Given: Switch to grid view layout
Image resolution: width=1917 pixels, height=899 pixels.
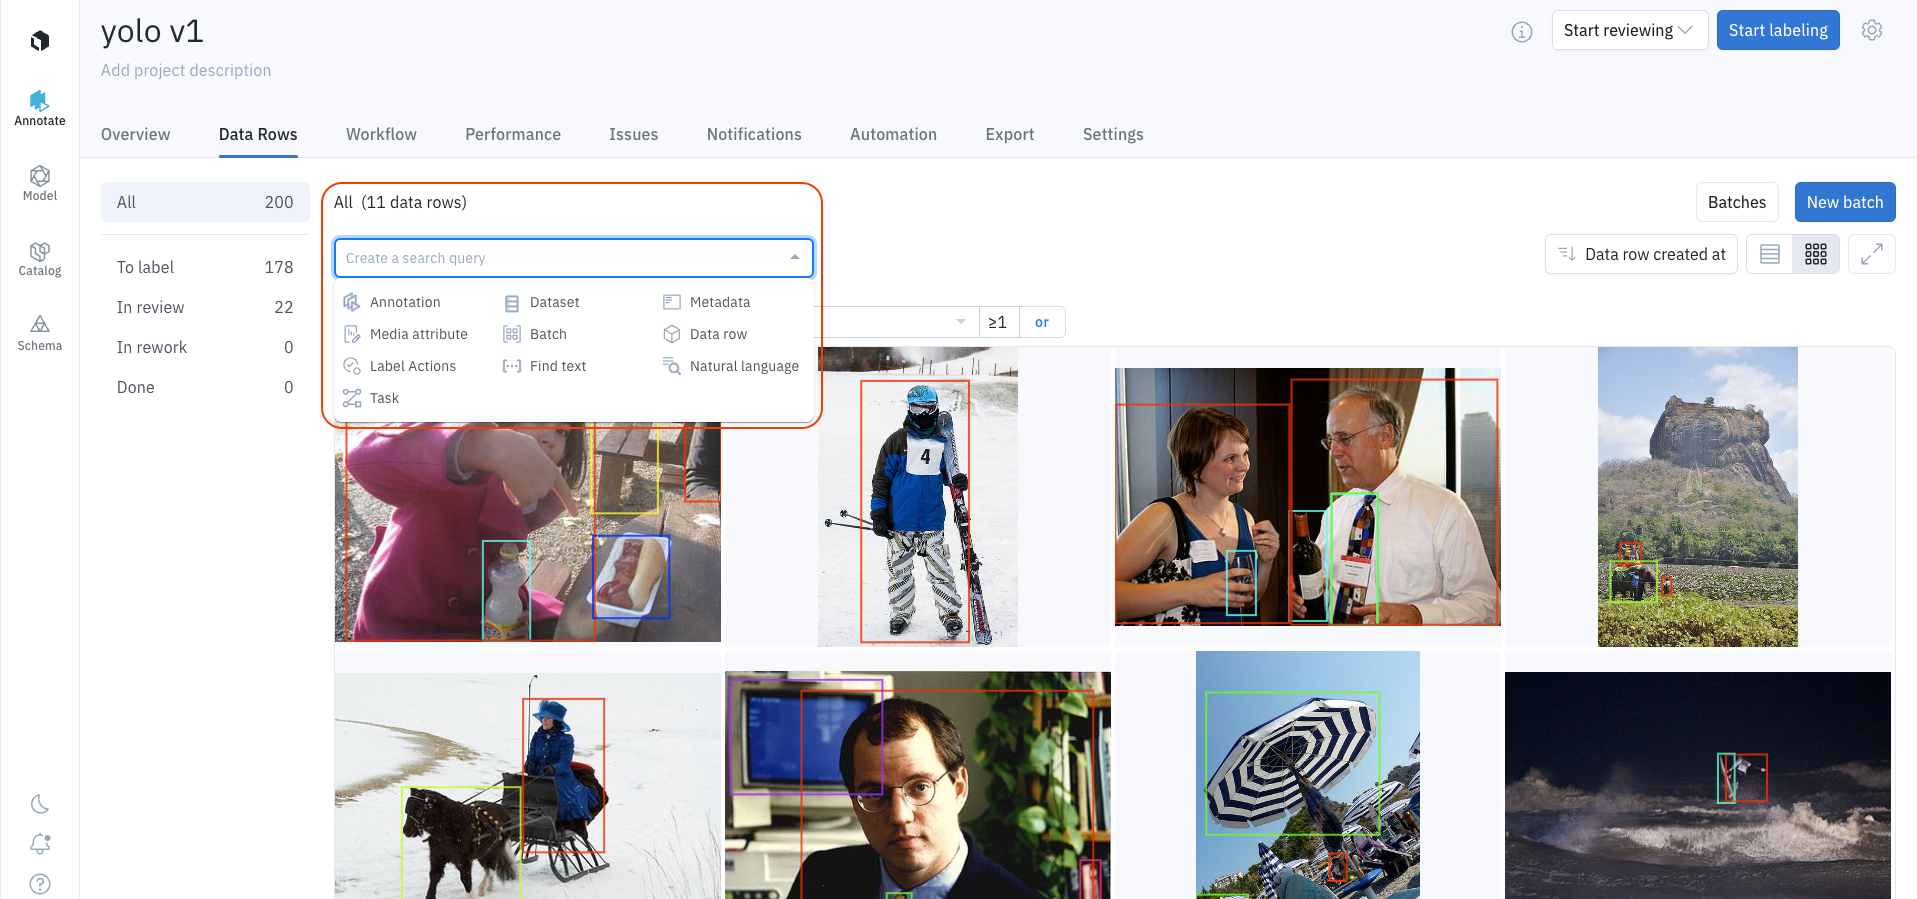Looking at the screenshot, I should pos(1816,254).
